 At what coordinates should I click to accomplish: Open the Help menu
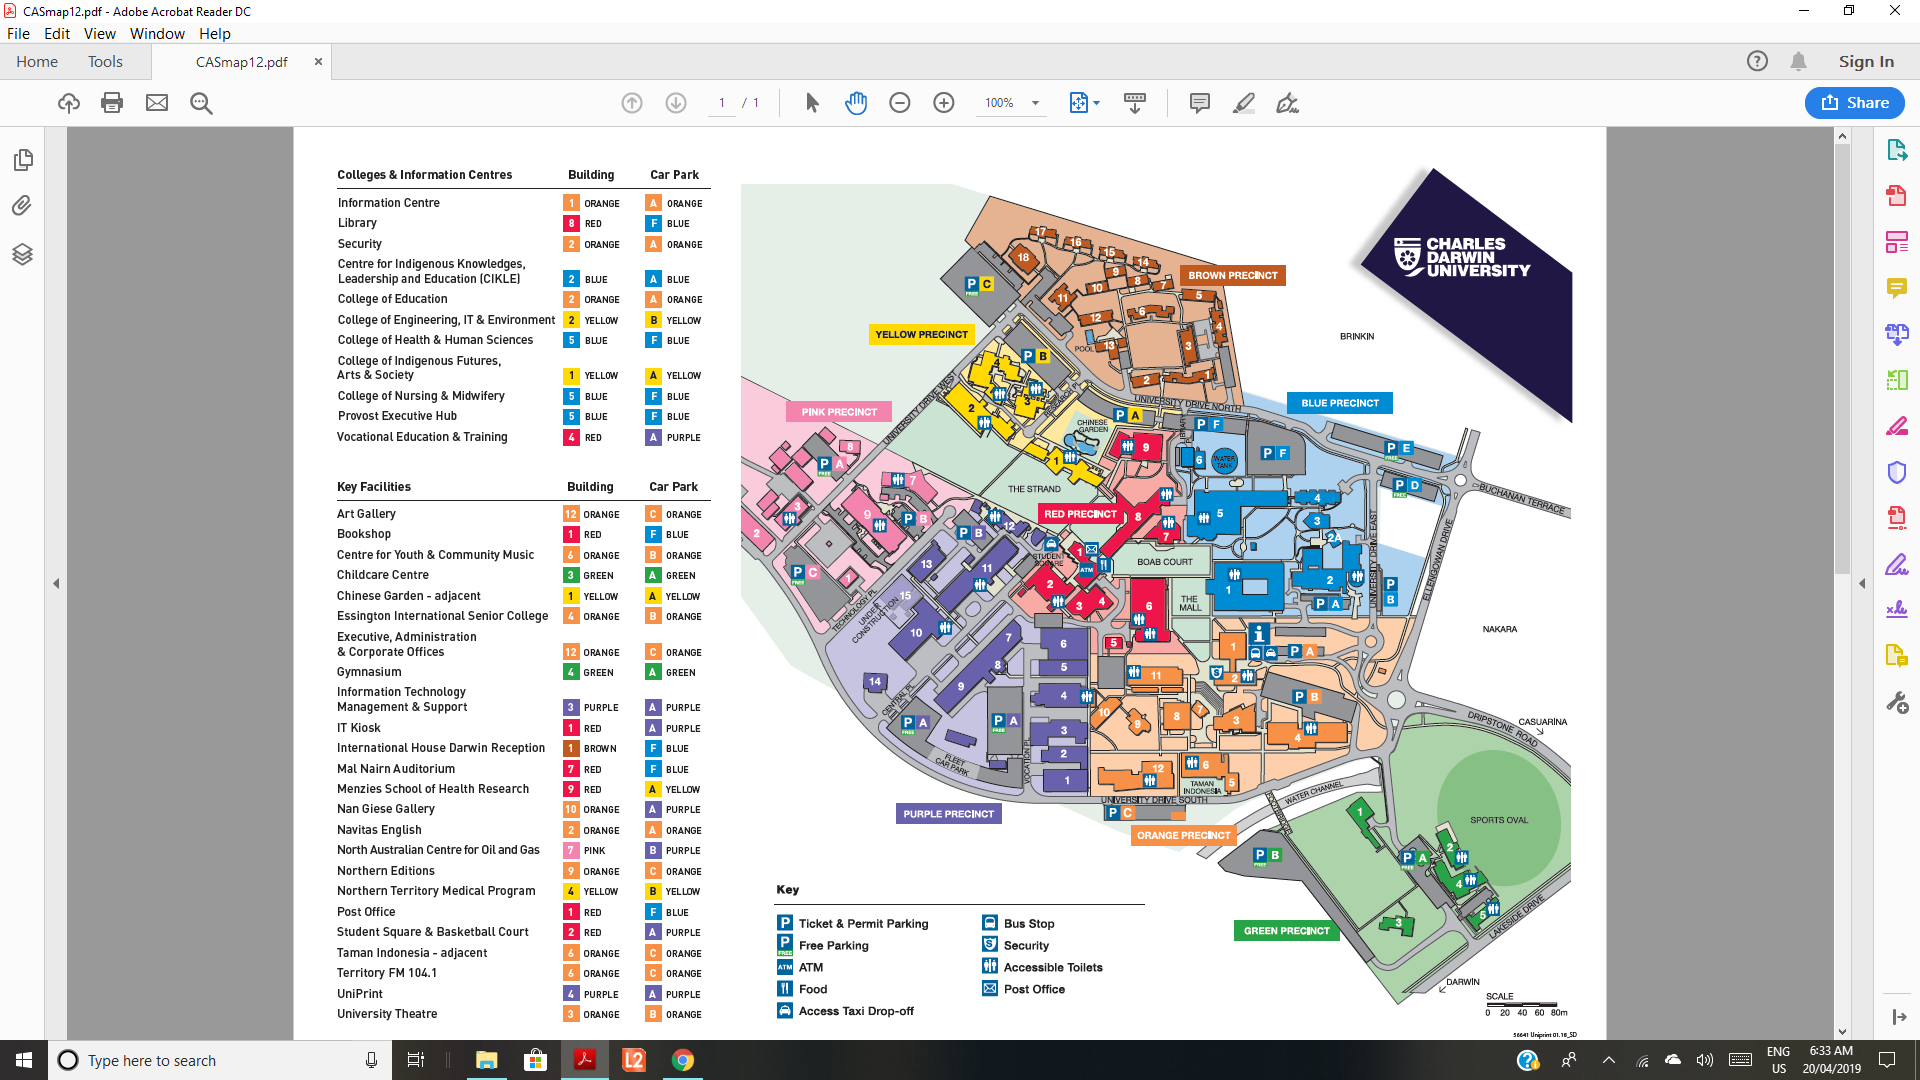[x=215, y=33]
